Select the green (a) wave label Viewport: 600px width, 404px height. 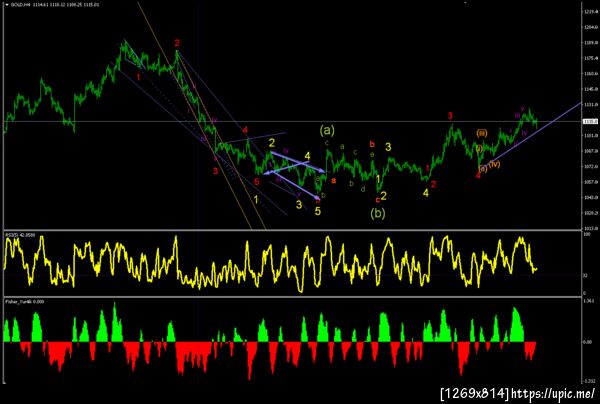tap(327, 130)
